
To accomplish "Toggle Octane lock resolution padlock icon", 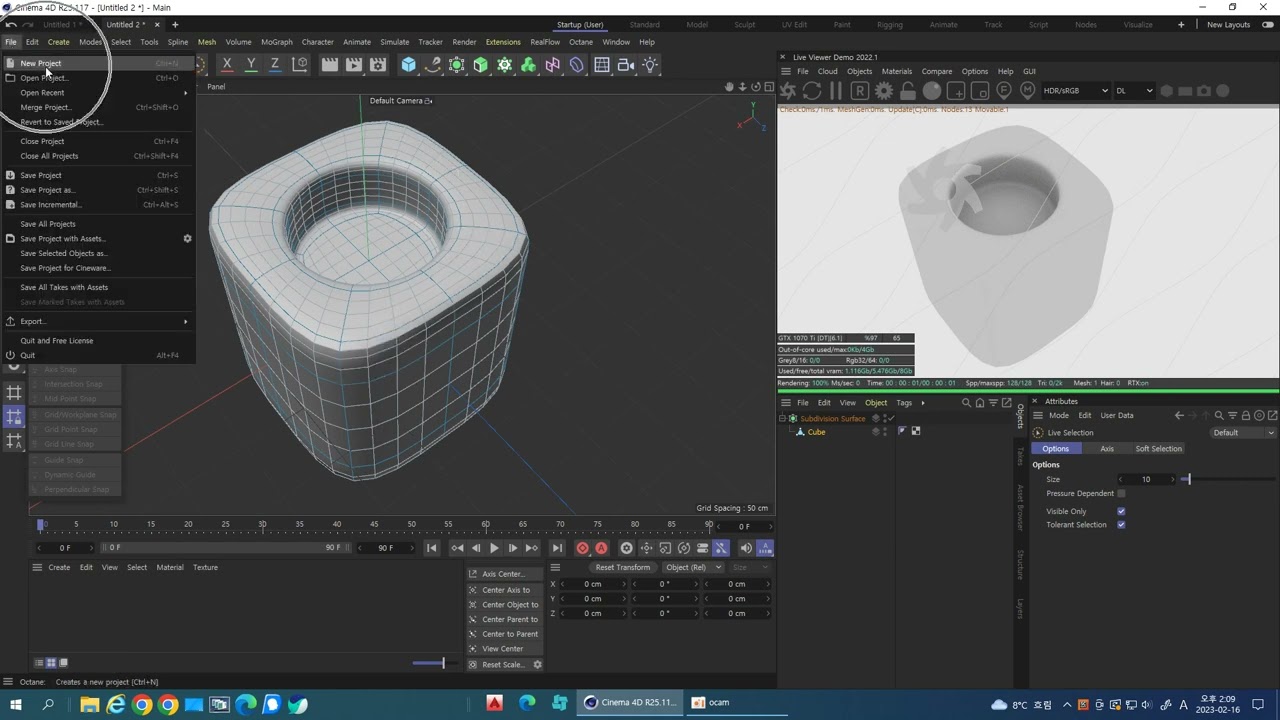I will 908,91.
